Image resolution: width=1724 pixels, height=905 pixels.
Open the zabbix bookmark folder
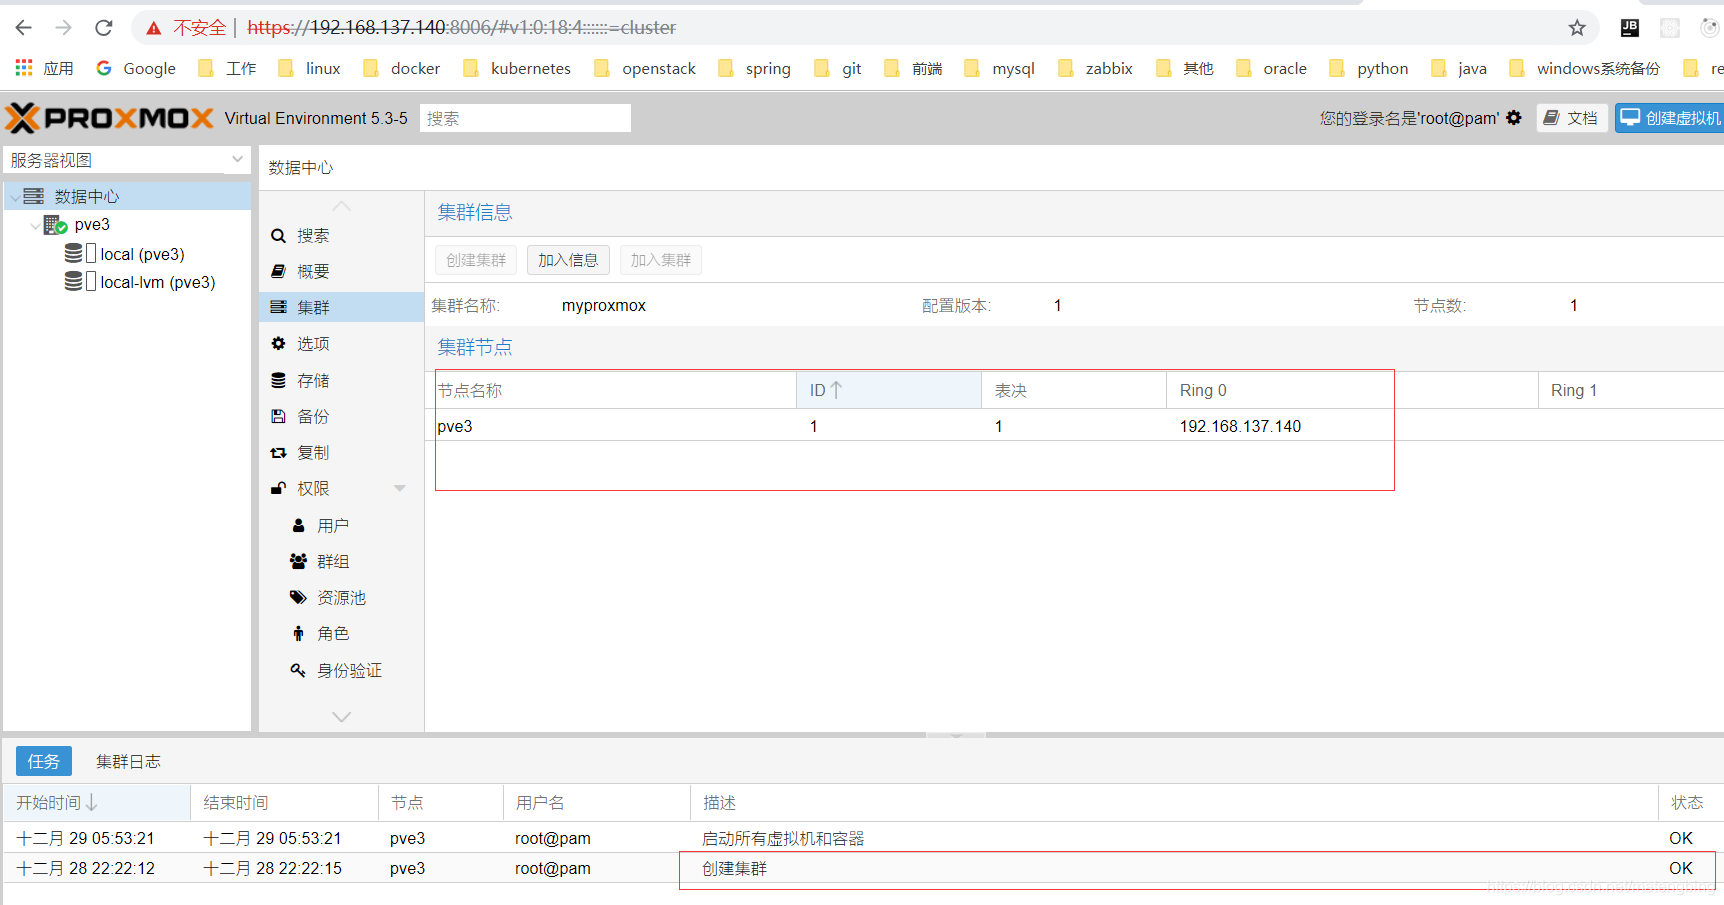click(1096, 68)
